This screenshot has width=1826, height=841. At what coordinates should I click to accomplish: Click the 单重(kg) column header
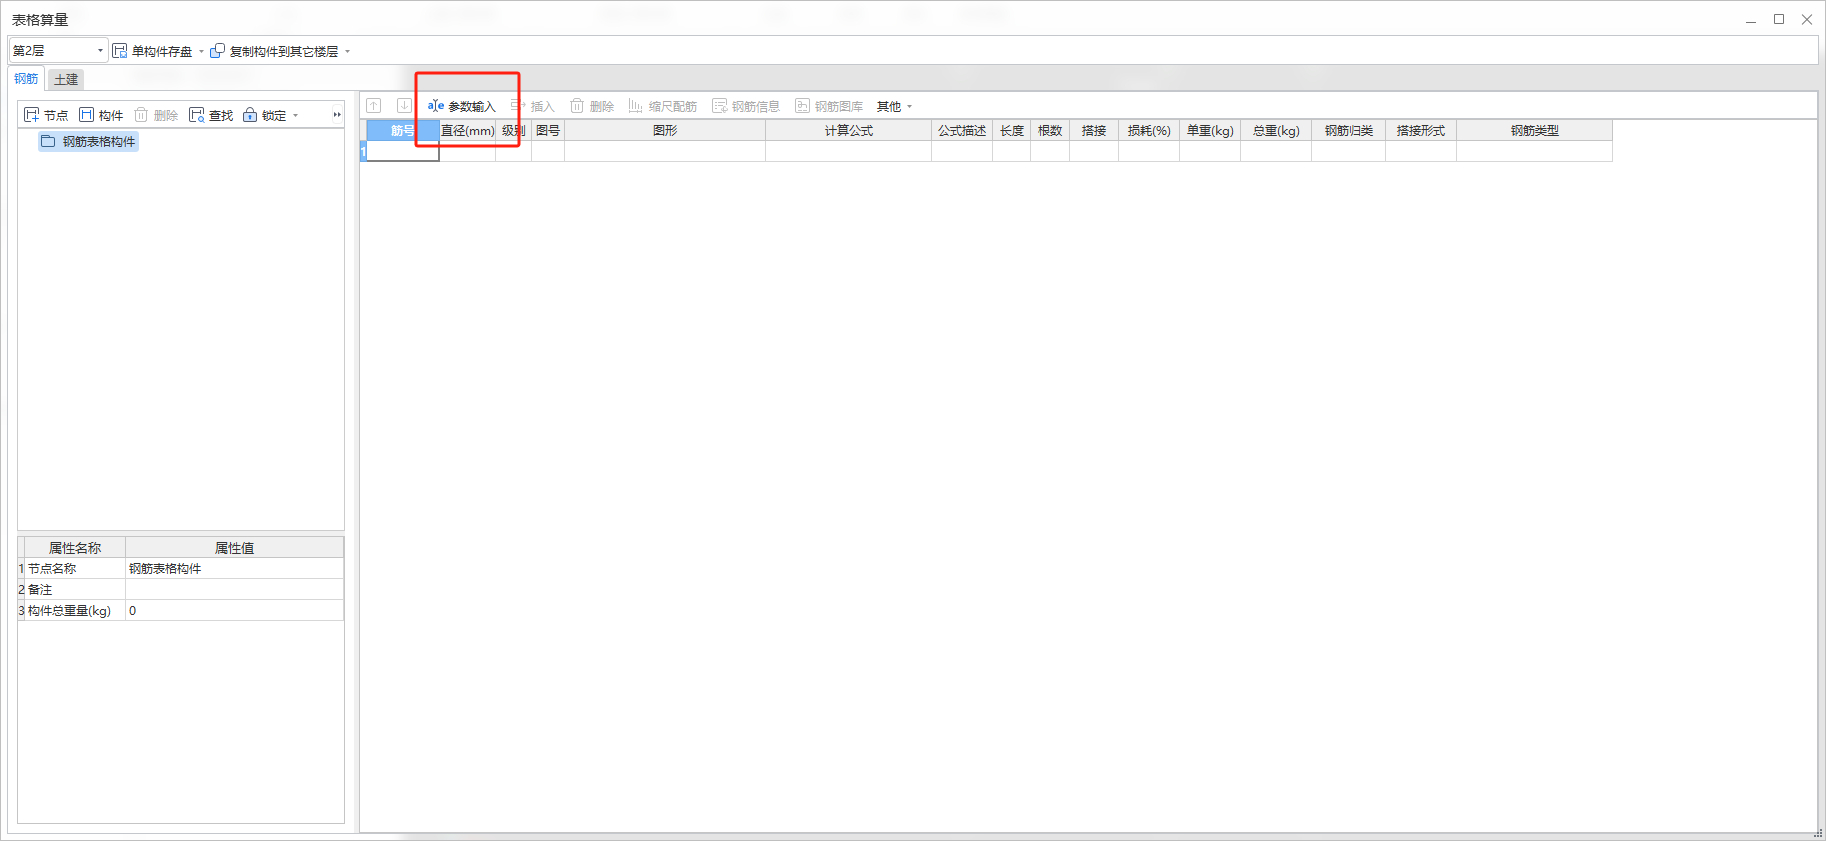coord(1210,131)
